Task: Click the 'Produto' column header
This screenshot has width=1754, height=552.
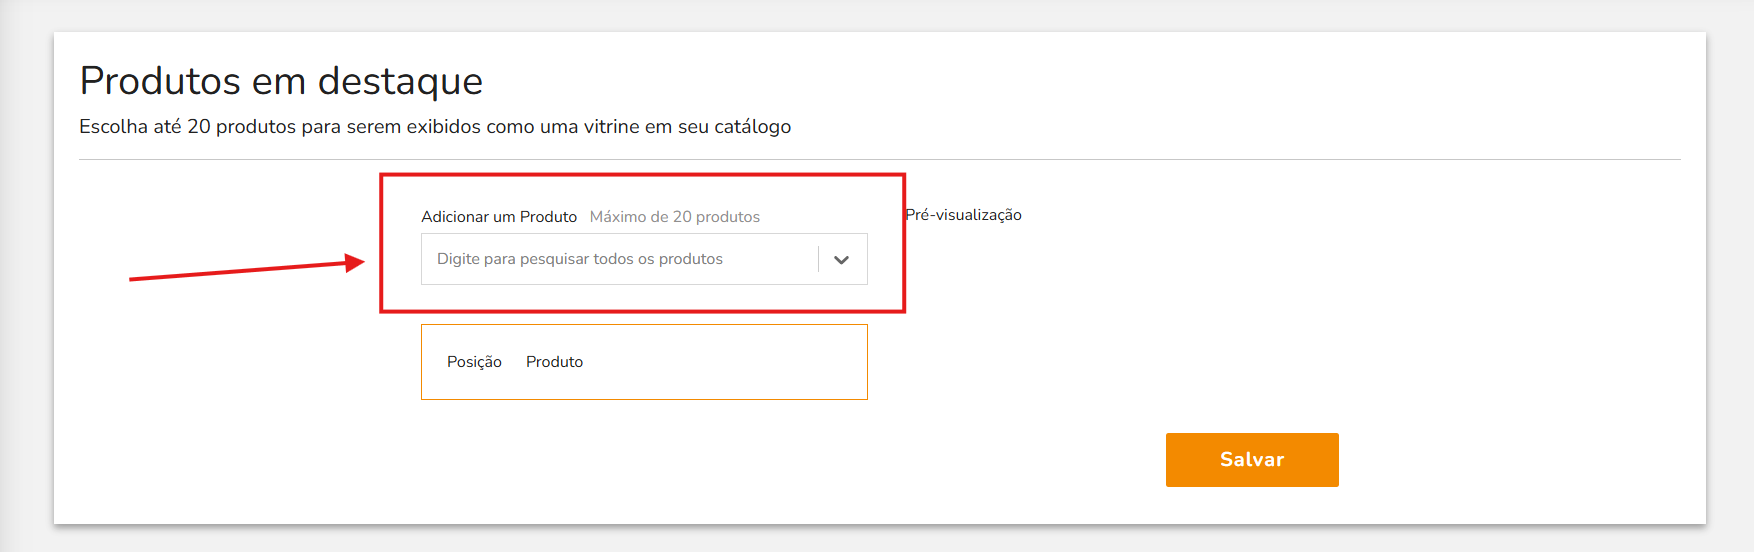Action: [554, 362]
